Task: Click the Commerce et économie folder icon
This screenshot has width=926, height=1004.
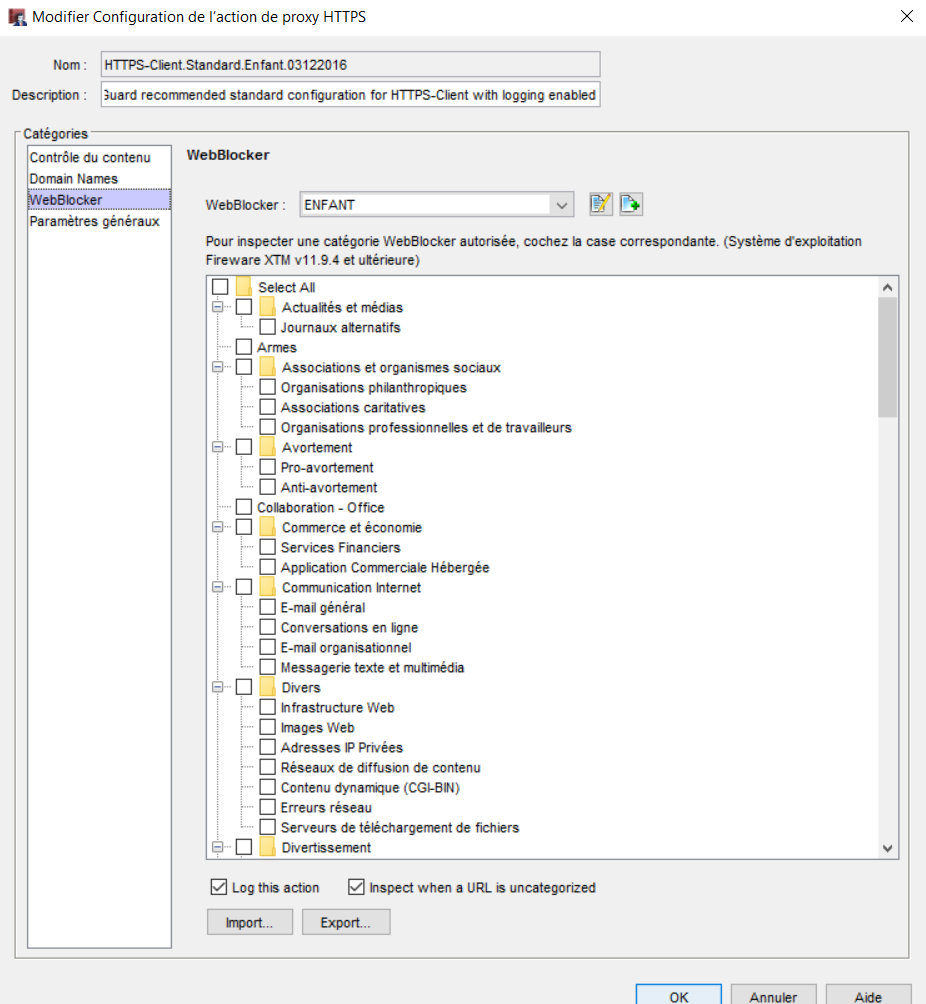Action: [x=267, y=527]
